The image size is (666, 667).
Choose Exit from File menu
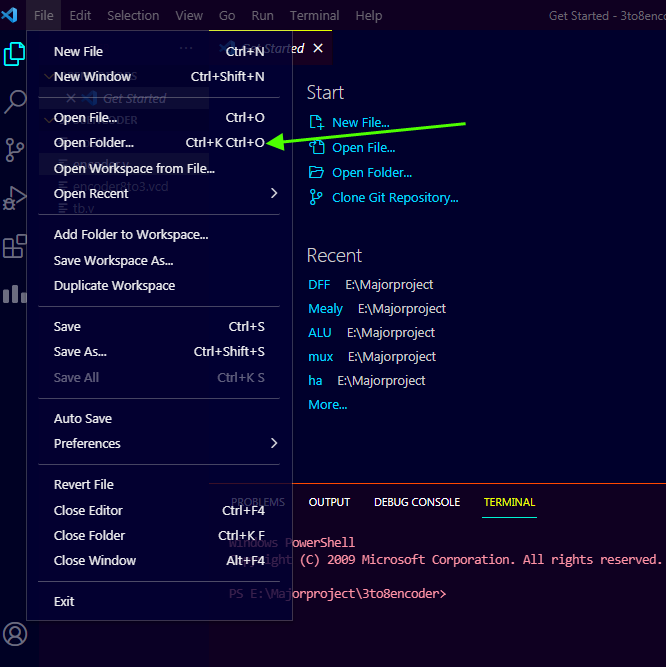click(x=159, y=601)
